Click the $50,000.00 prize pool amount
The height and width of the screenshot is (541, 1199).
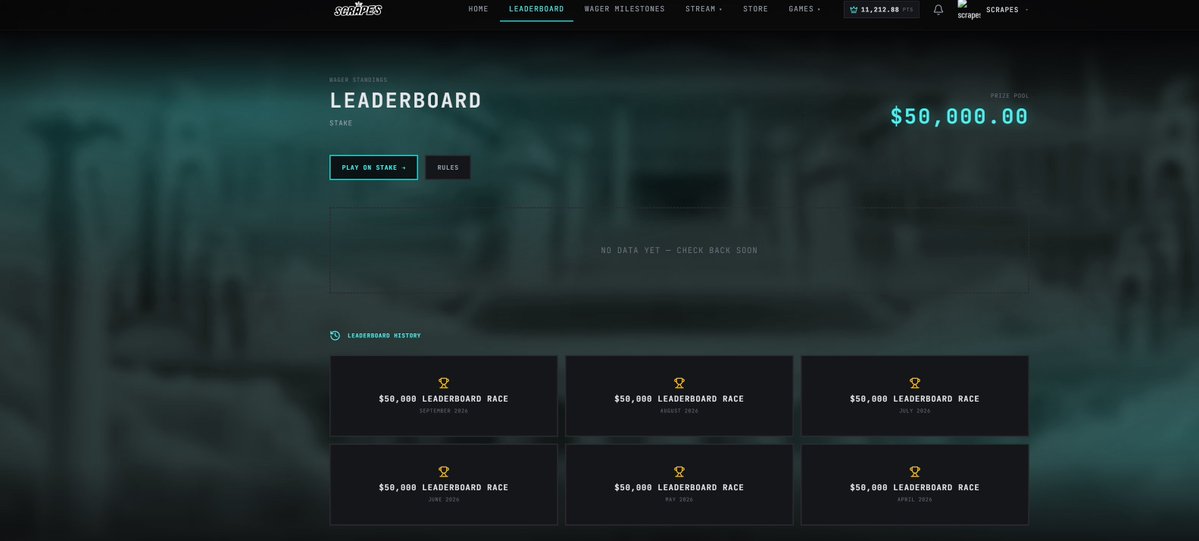pos(959,116)
